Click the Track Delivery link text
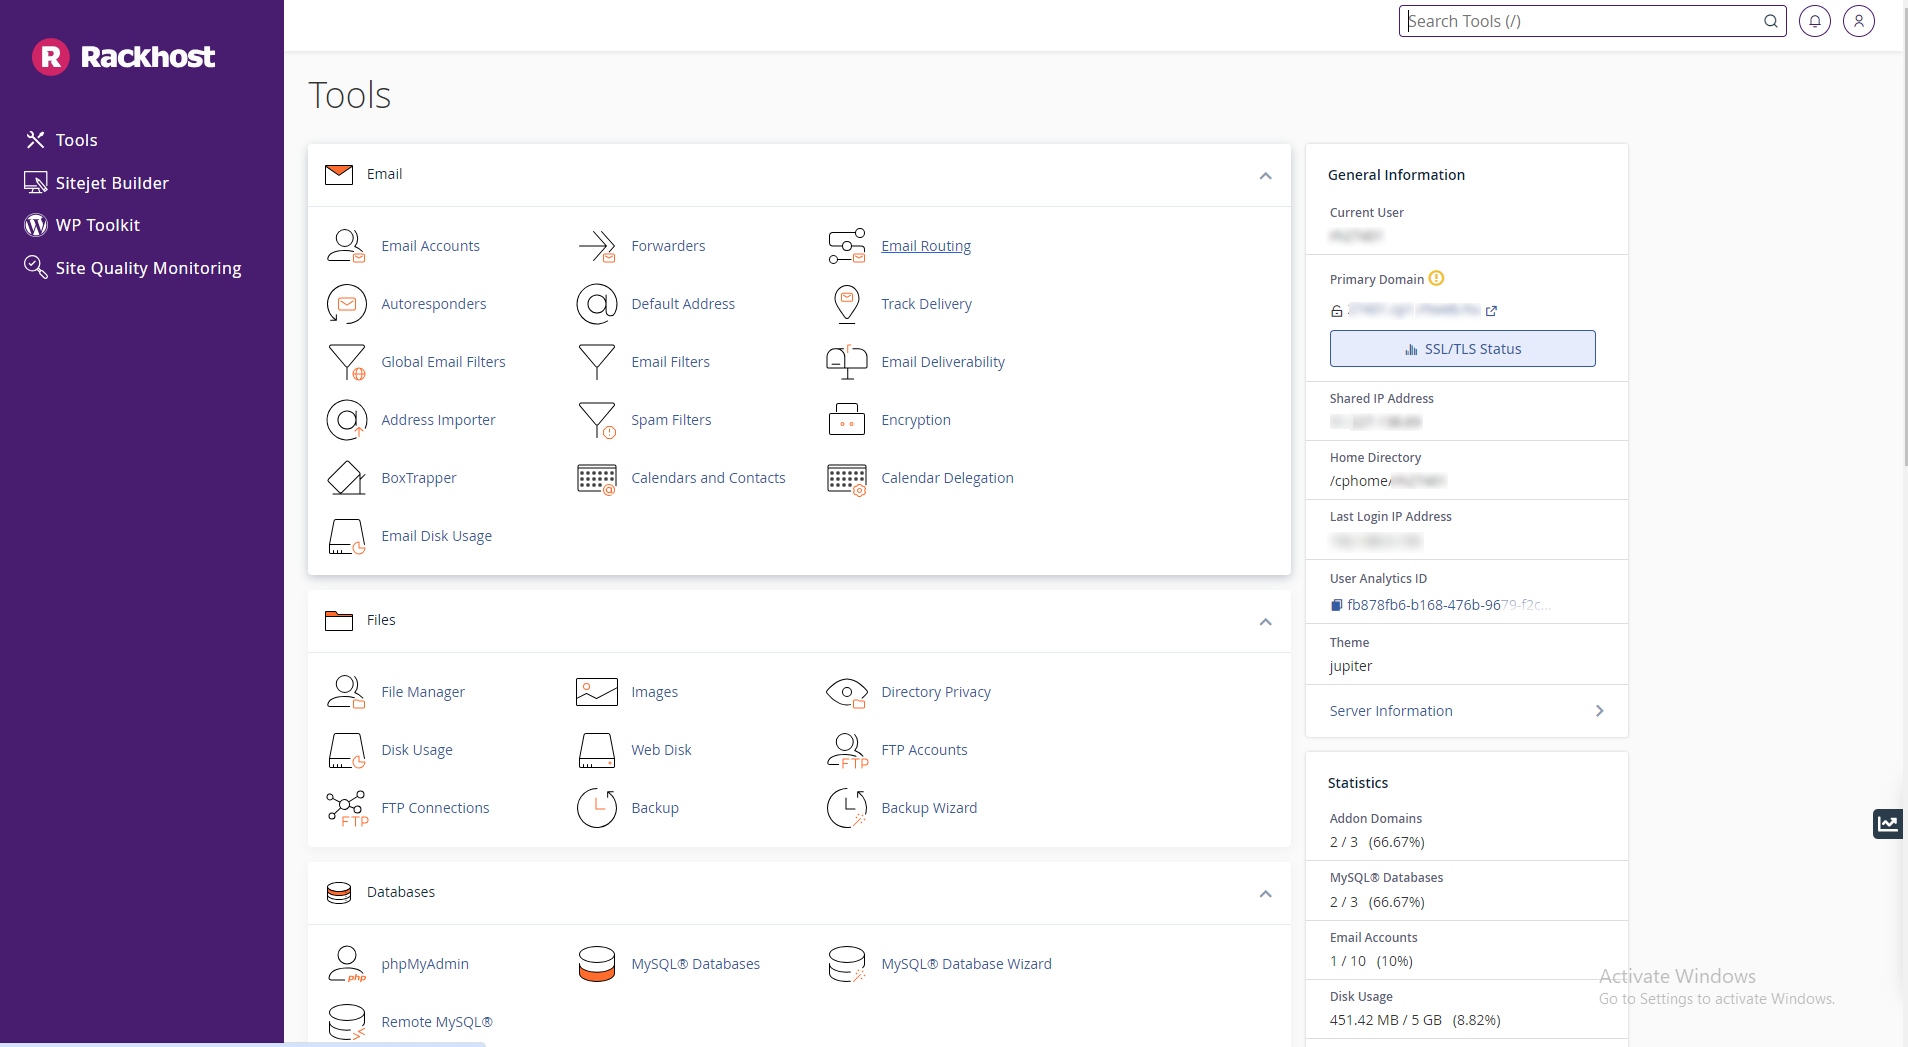Screen dimensions: 1908x1047 click(x=926, y=304)
